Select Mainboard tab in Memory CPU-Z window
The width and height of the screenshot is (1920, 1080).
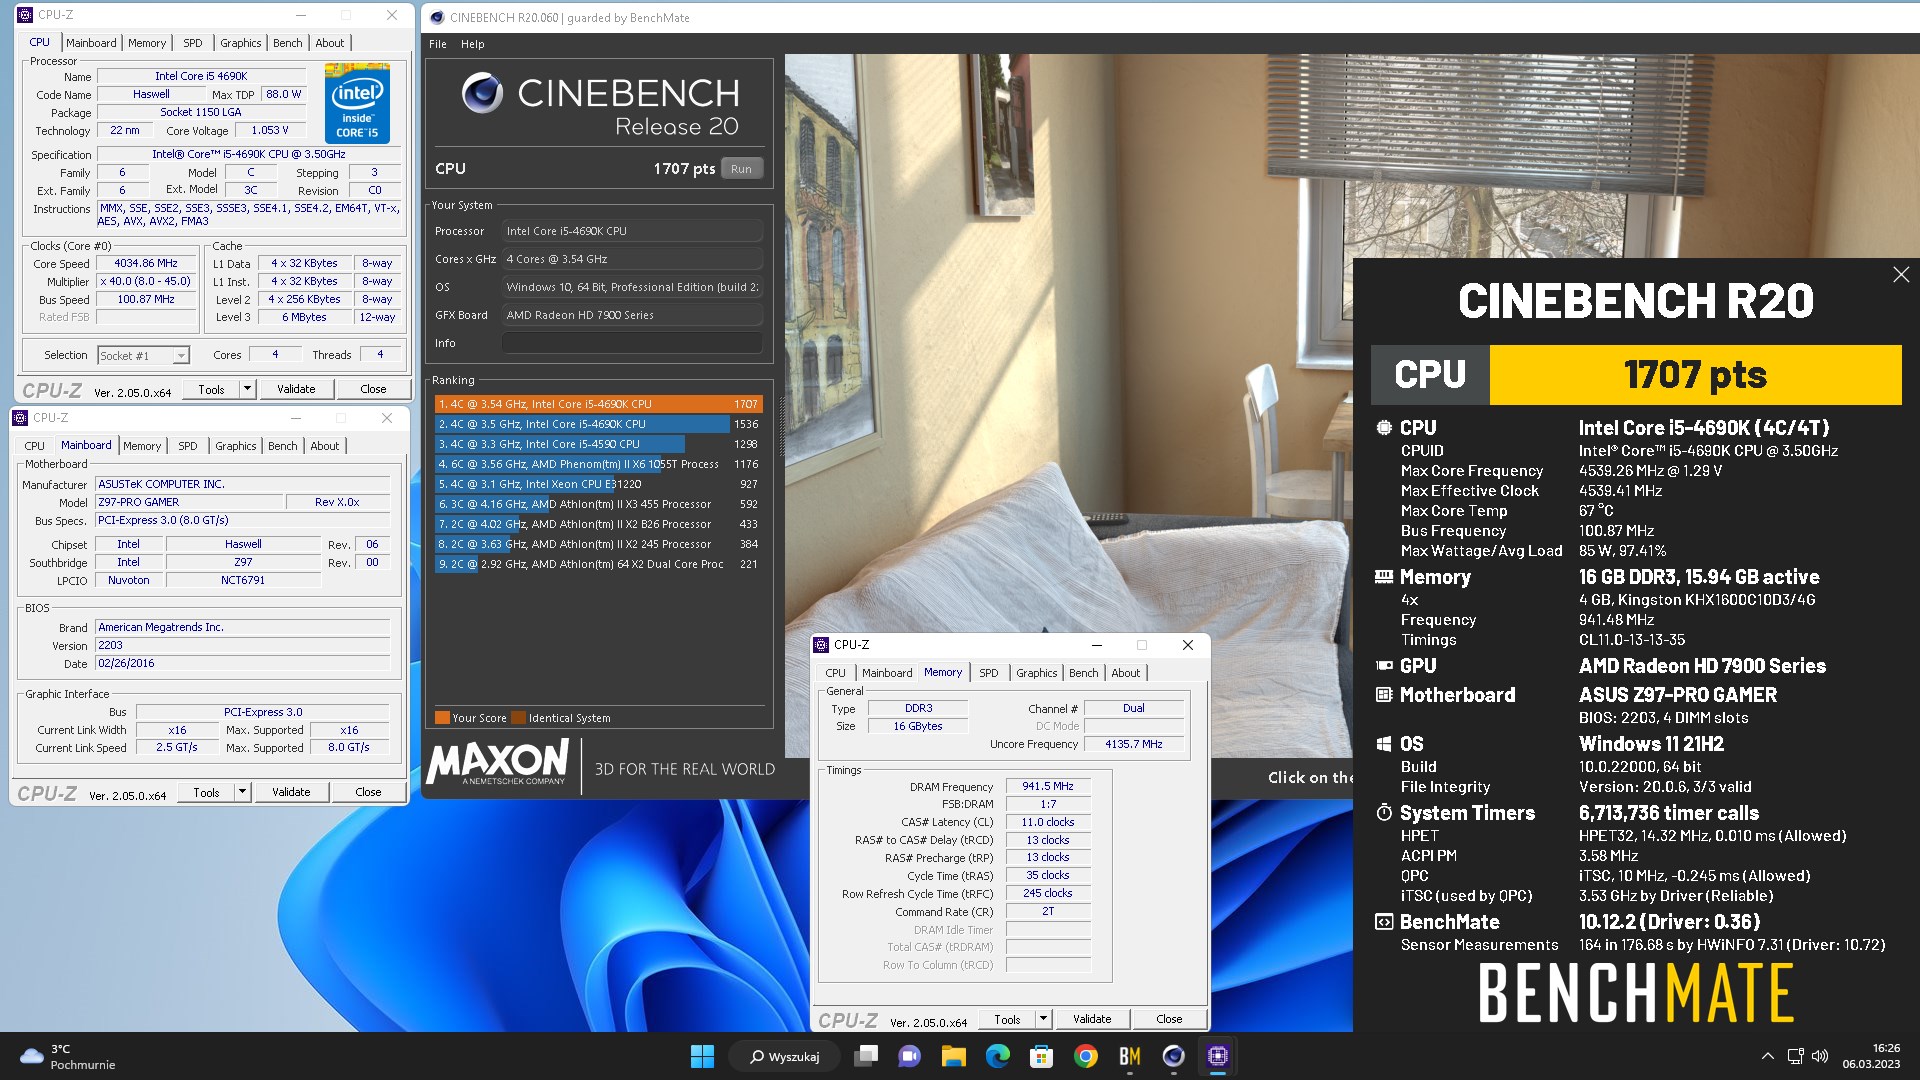887,673
